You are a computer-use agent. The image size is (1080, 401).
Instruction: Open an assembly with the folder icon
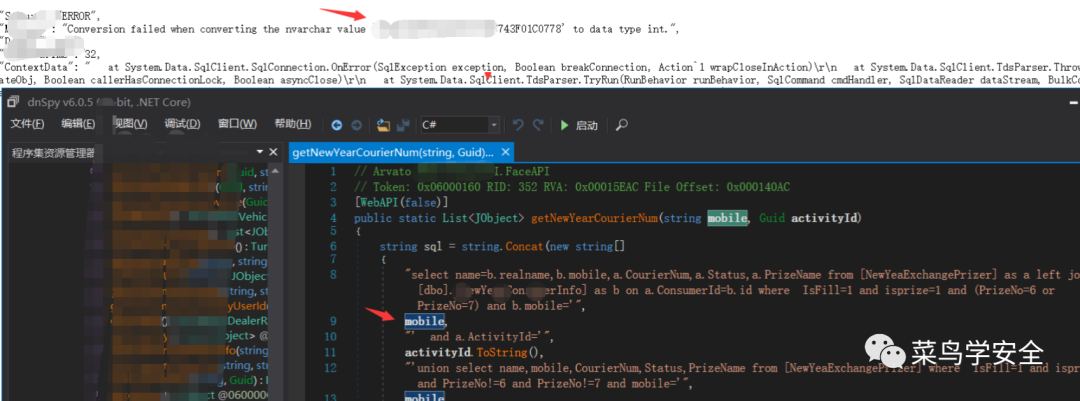(x=384, y=125)
